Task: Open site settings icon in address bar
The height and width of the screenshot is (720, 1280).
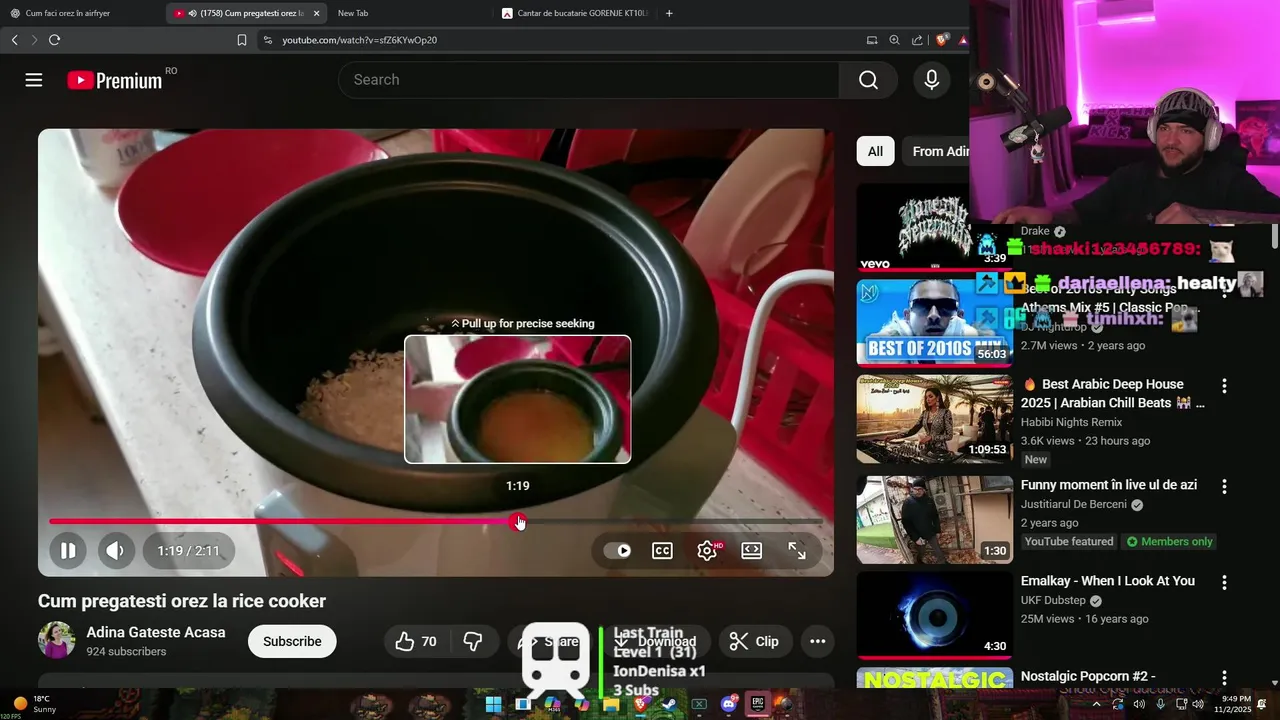Action: pos(267,40)
